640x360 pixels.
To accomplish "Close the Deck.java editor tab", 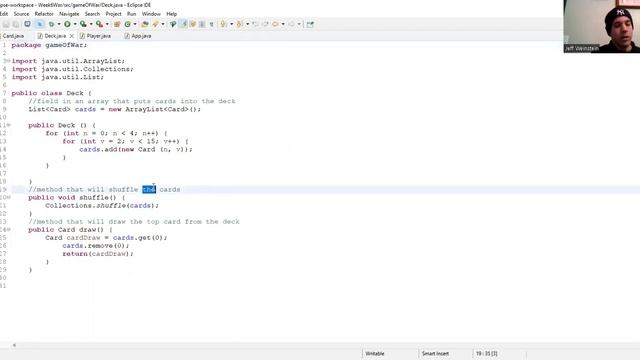I will pyautogui.click(x=72, y=36).
